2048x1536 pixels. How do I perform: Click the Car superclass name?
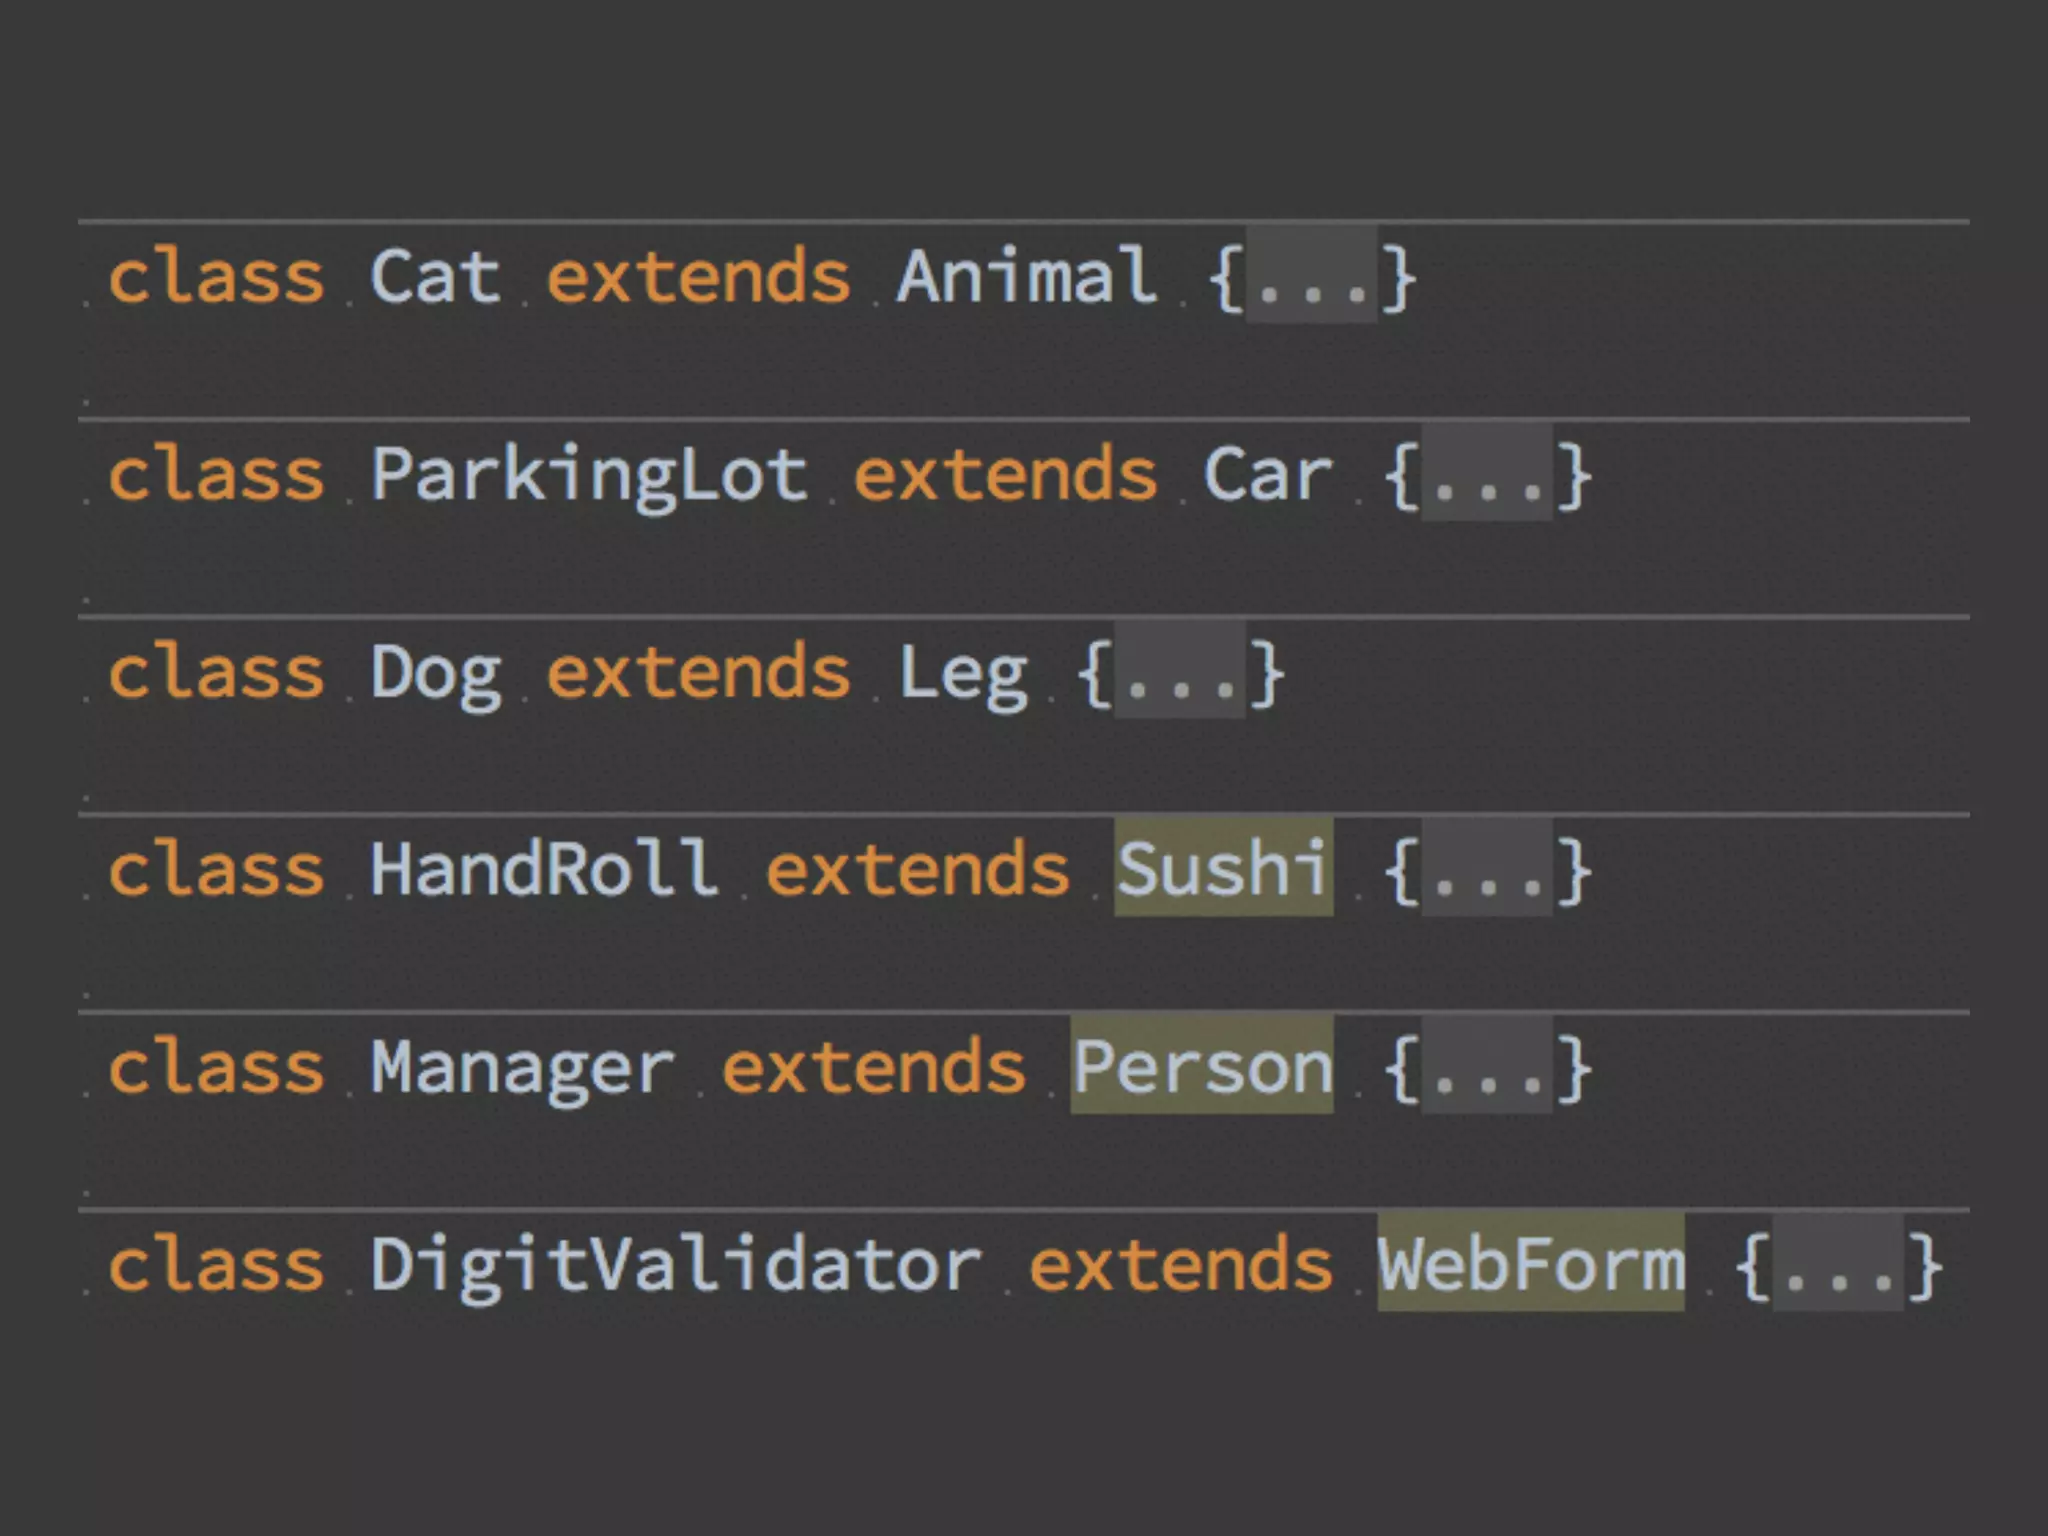point(1267,474)
